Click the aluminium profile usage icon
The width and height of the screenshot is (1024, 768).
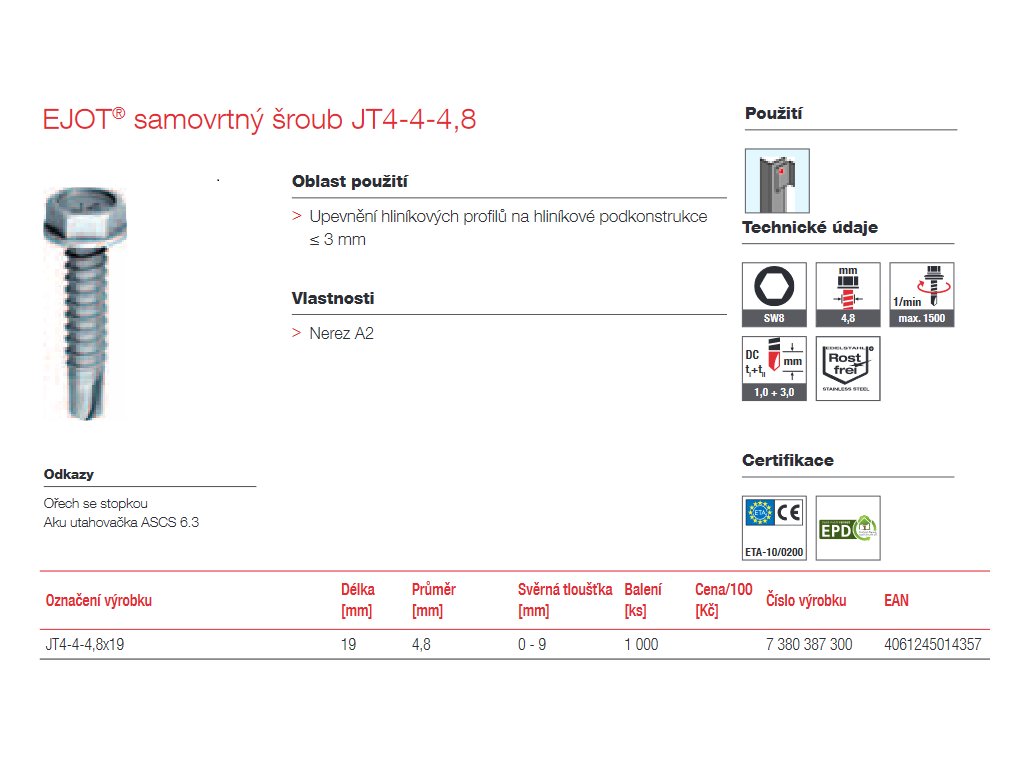click(x=777, y=181)
